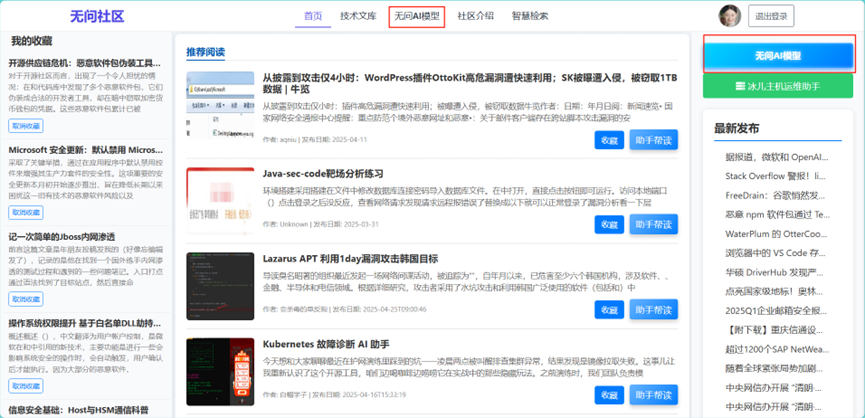Click 收藏 for the WordPress OttoKit article
The image size is (865, 418).
[x=609, y=140]
